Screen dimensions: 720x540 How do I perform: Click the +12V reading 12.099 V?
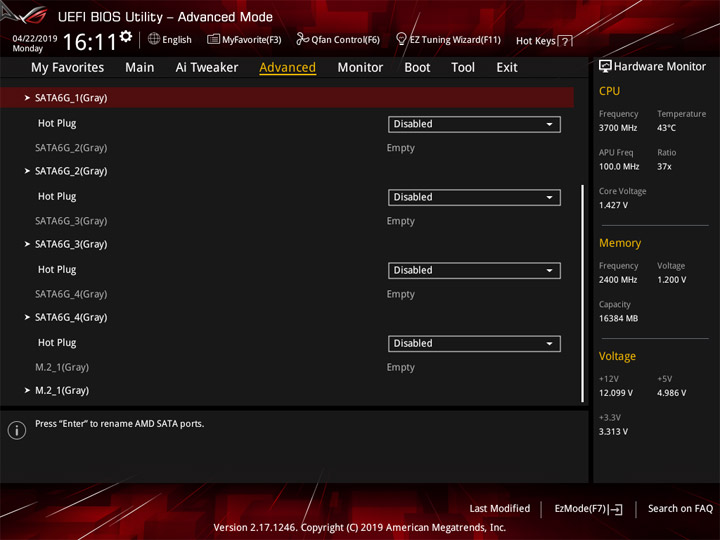click(x=615, y=393)
